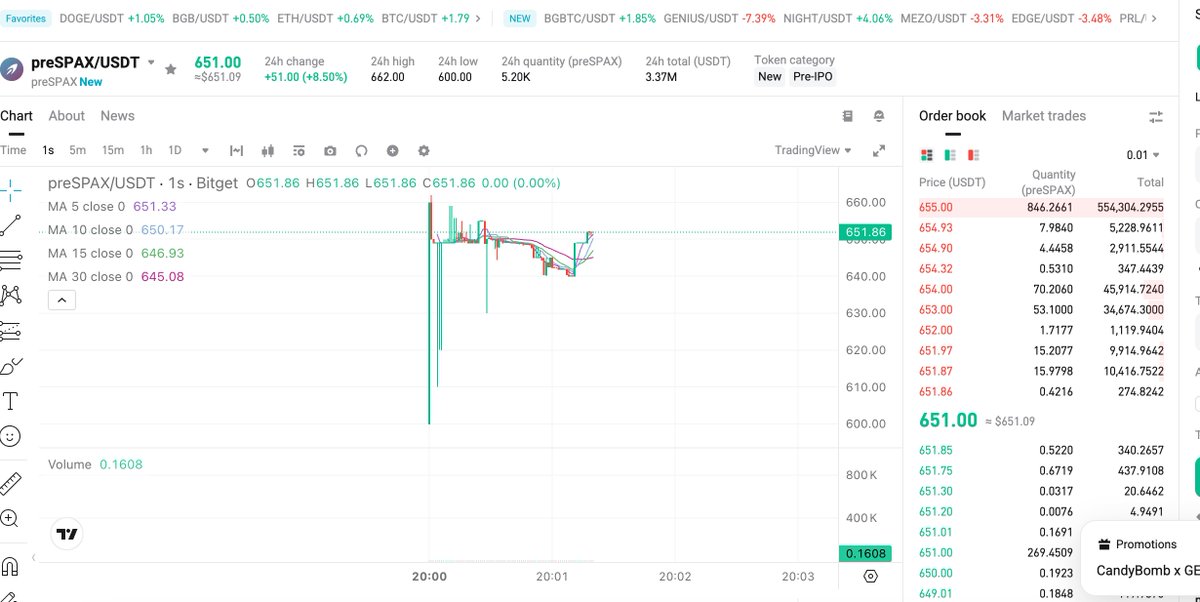
Task: Select the 15m time interval
Action: 113,150
